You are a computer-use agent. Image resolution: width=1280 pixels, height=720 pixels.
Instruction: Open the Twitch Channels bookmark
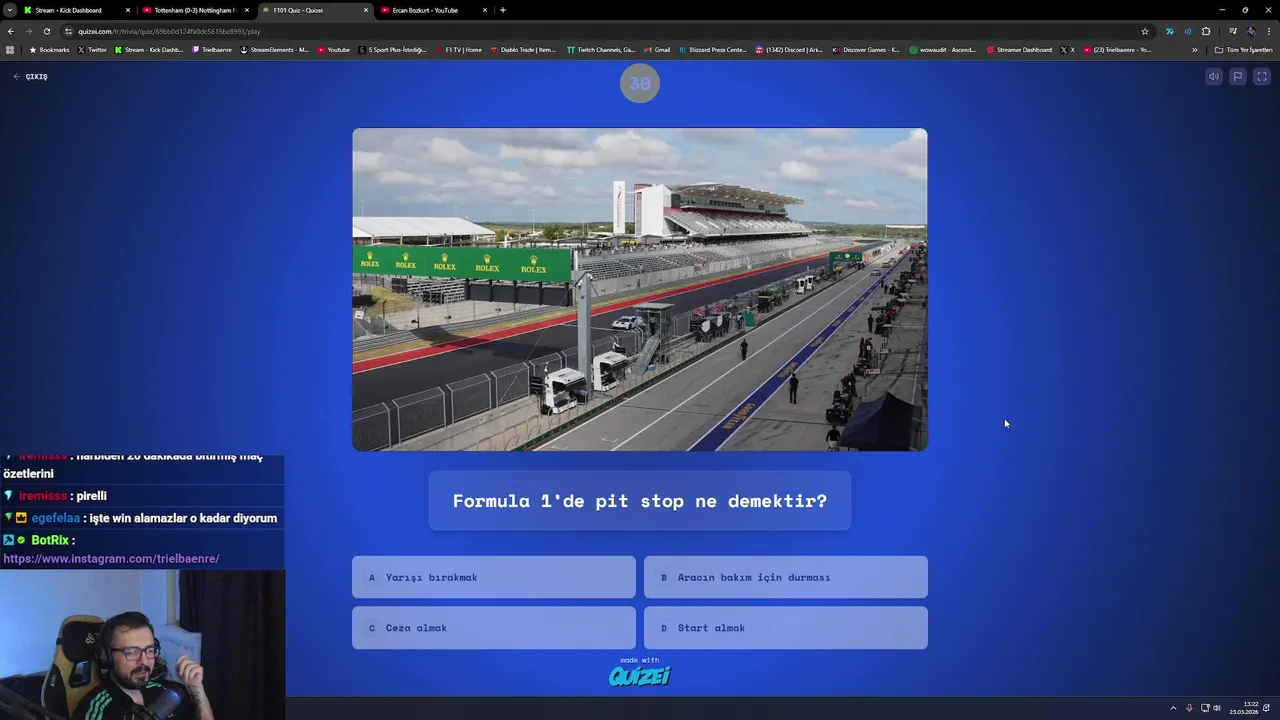[x=601, y=49]
